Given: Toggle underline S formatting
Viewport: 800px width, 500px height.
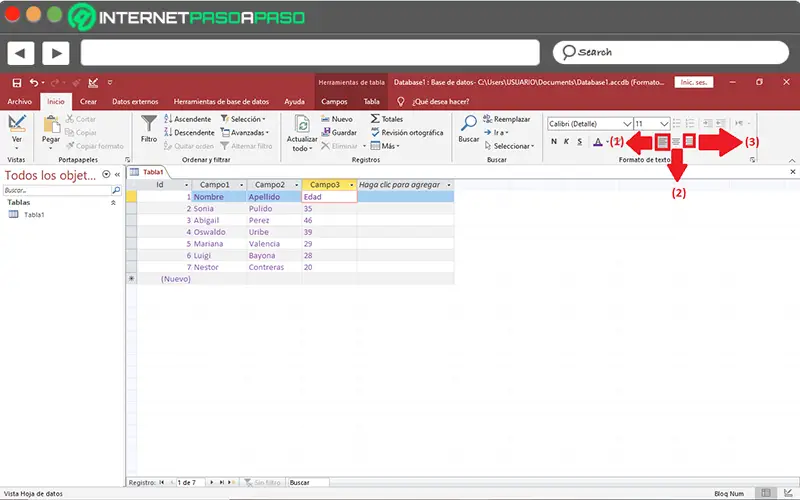Looking at the screenshot, I should coord(580,142).
